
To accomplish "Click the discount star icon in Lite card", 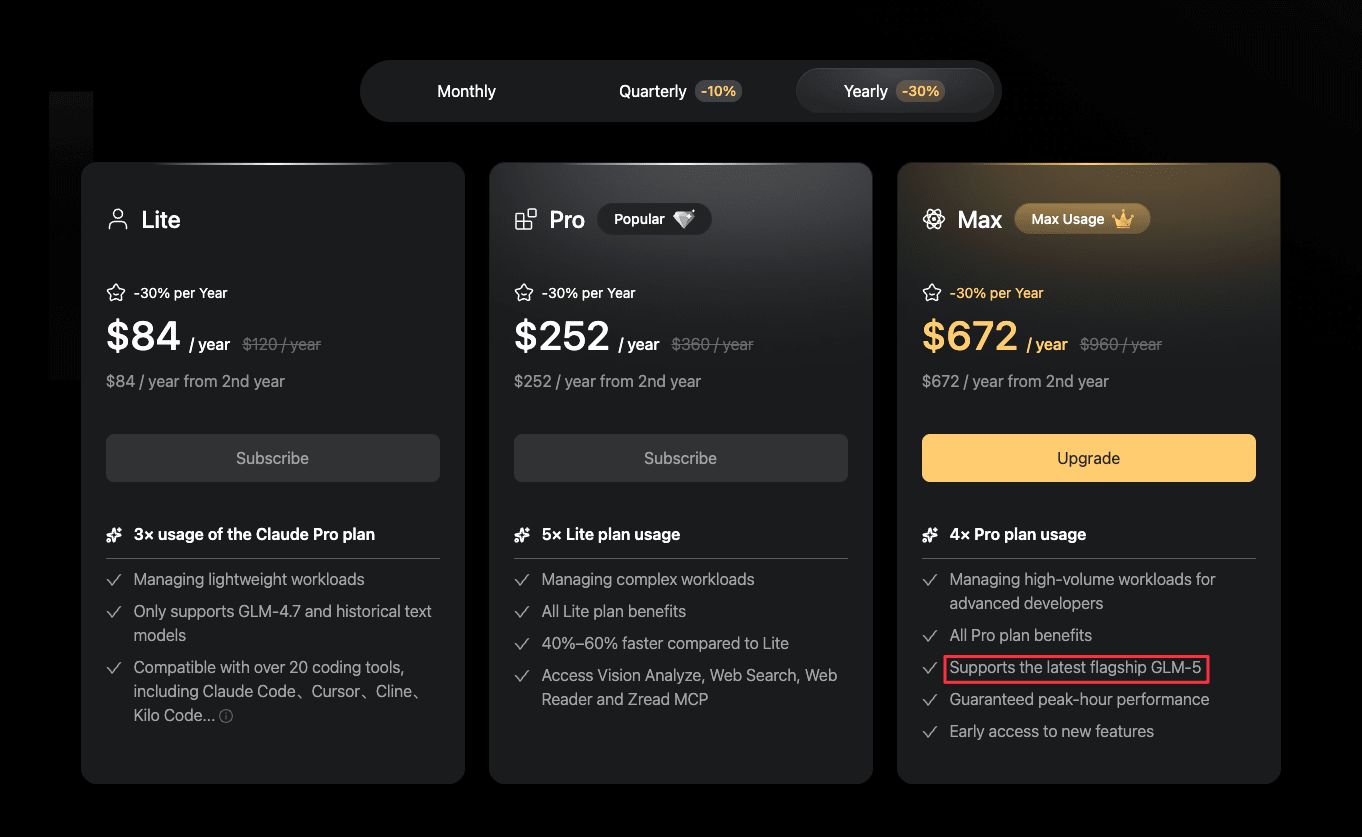I will pos(116,293).
